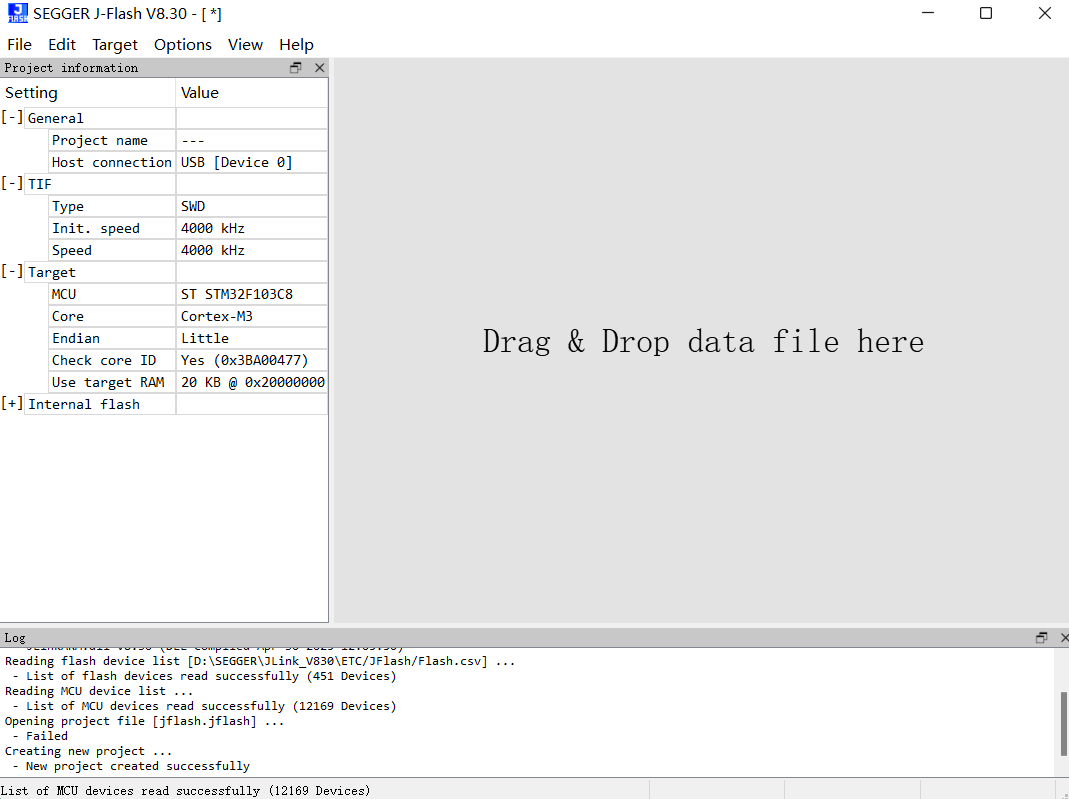Click the Drag & Drop data file area
The width and height of the screenshot is (1069, 799).
[x=703, y=341]
